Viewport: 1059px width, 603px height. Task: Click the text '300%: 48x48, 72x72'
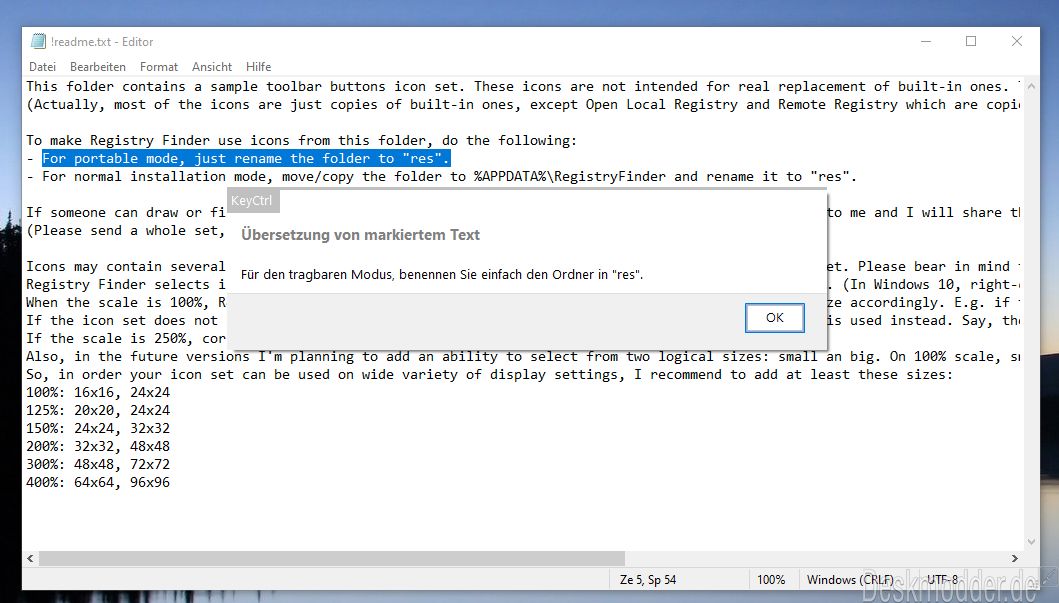click(x=98, y=465)
